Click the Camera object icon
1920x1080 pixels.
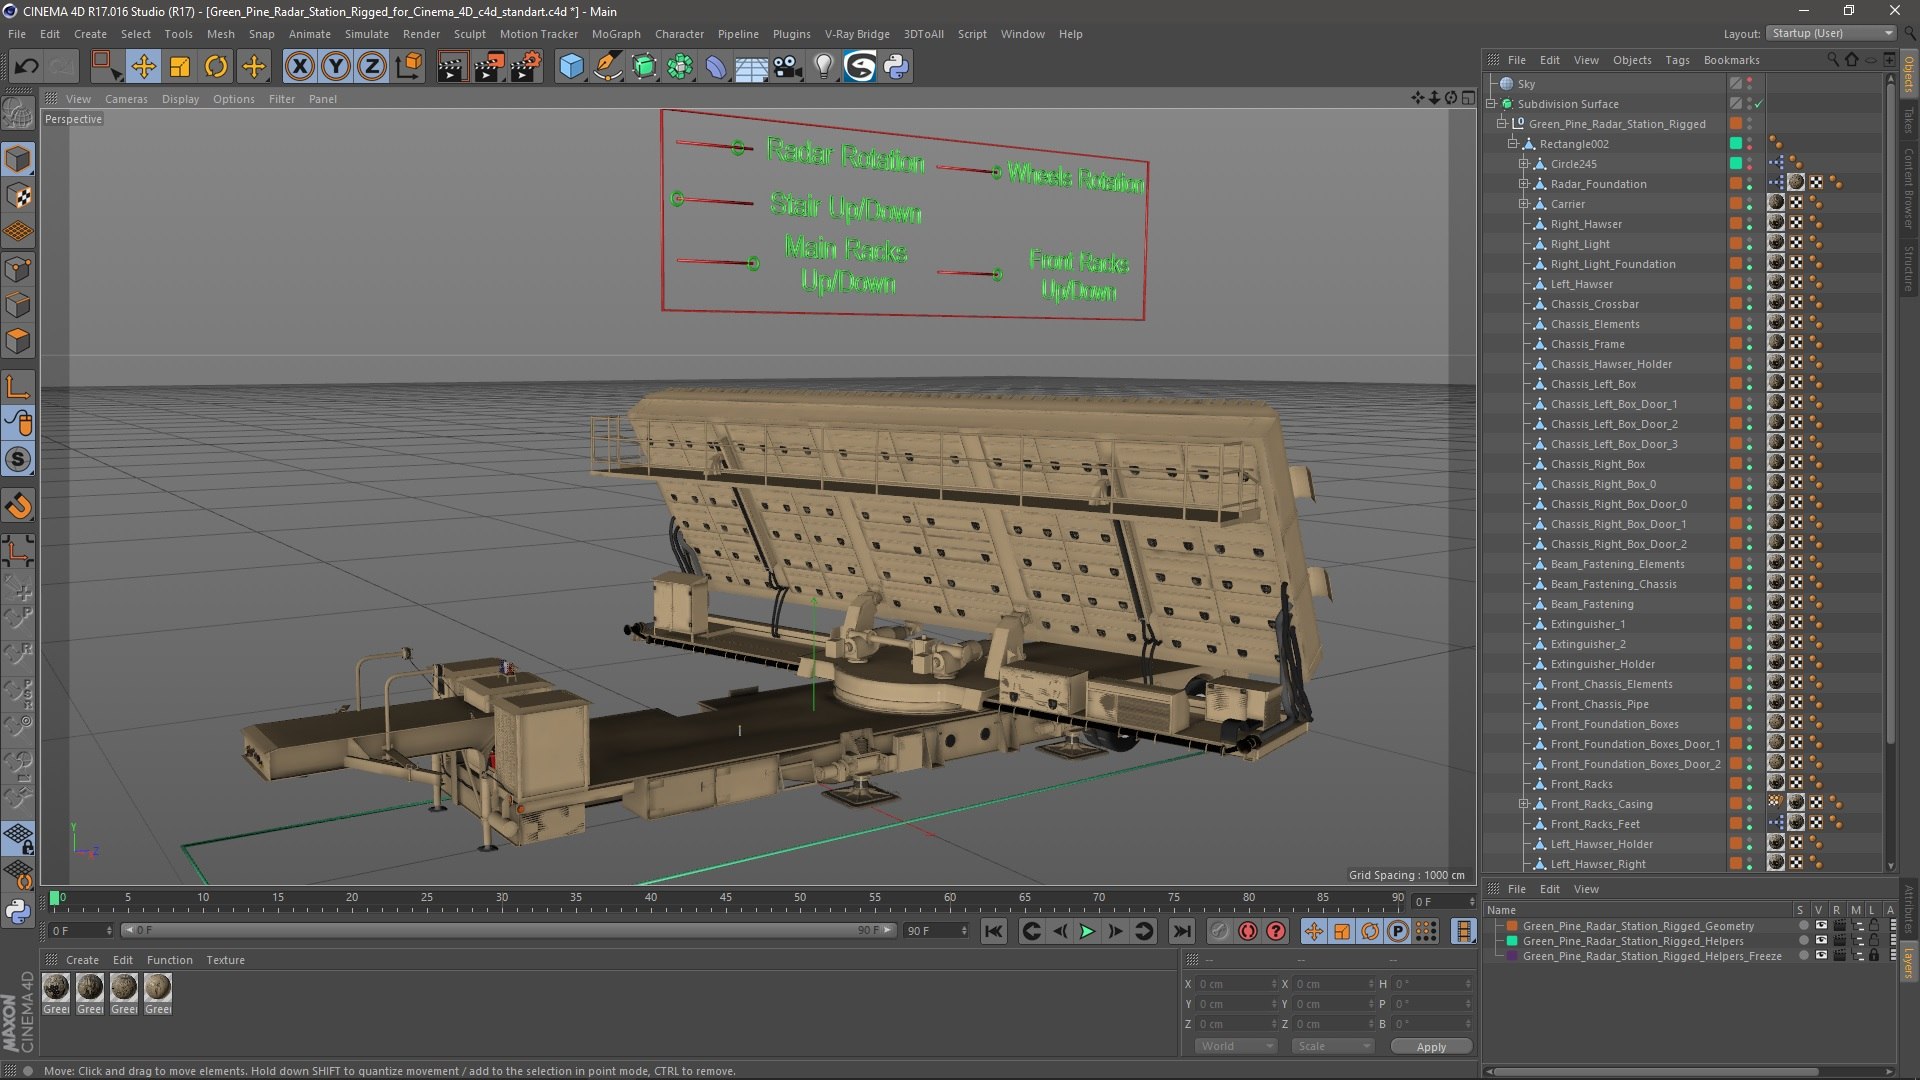click(x=788, y=67)
